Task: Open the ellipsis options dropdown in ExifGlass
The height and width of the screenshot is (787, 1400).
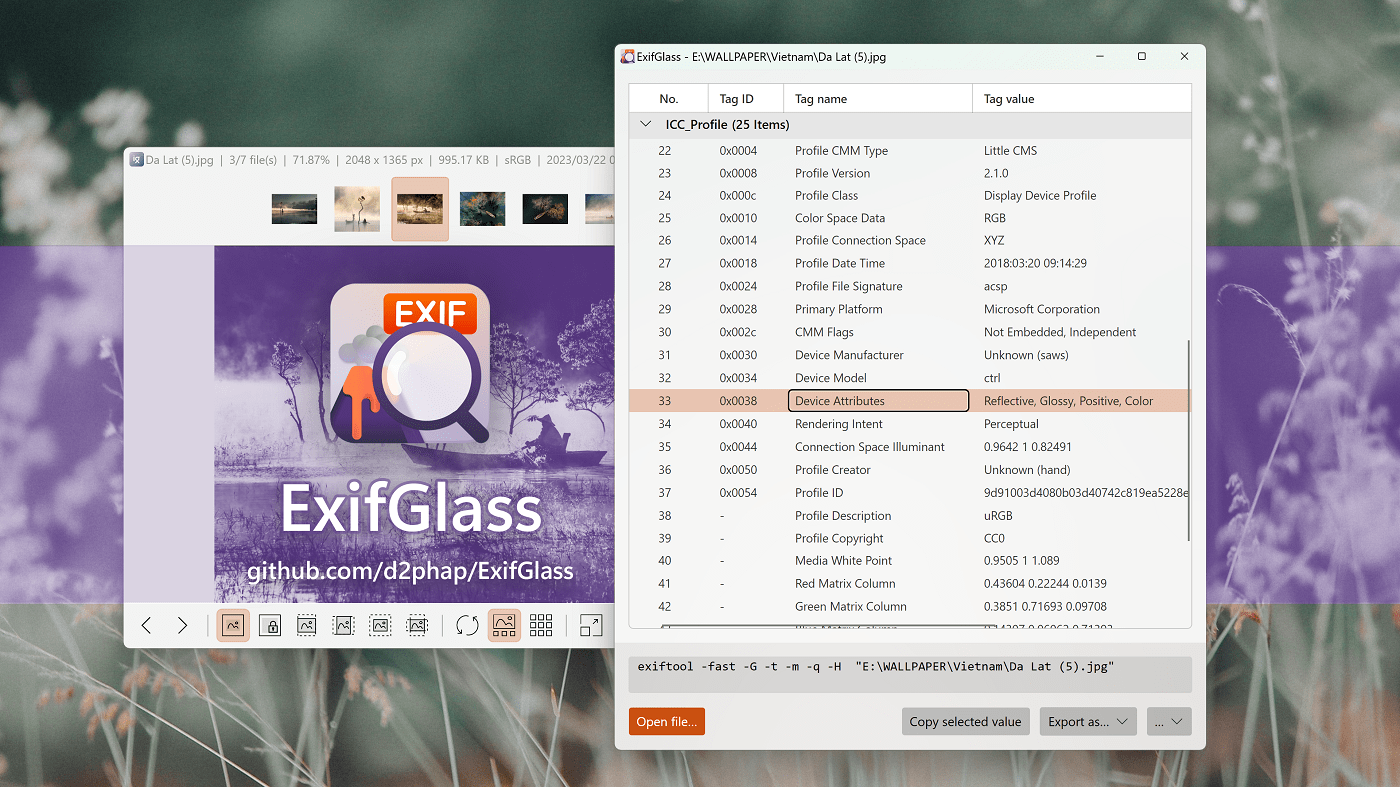Action: [1168, 721]
